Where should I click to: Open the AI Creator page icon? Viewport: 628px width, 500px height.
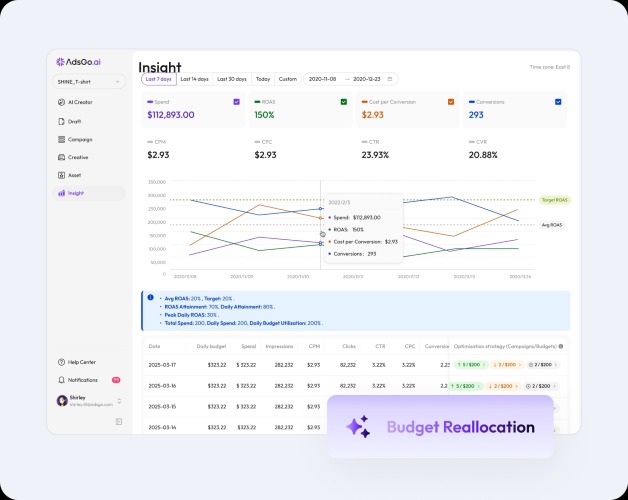coord(61,102)
